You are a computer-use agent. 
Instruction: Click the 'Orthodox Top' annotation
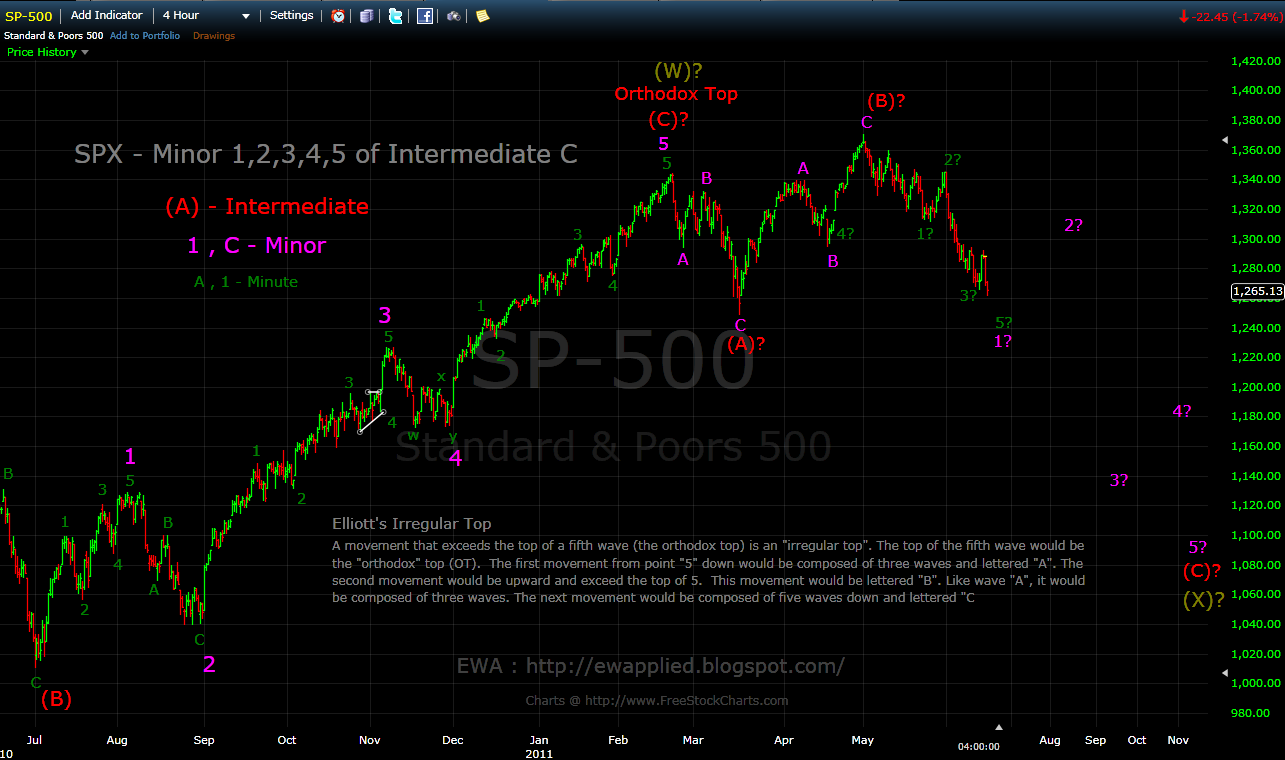pyautogui.click(x=676, y=94)
